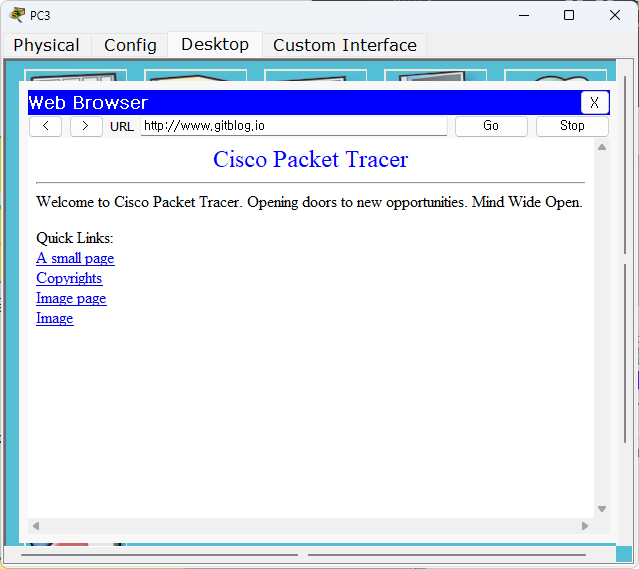The image size is (639, 569).
Task: Click the horizontal scroll-right arrow
Action: click(x=585, y=526)
